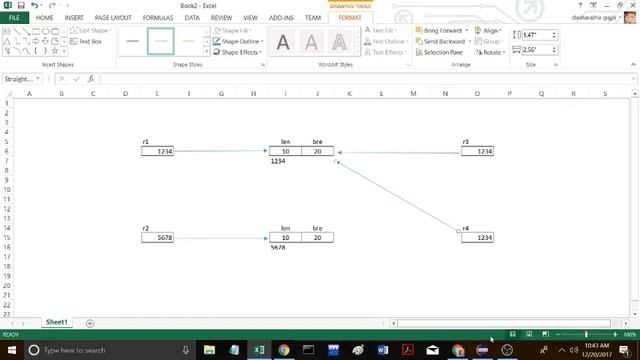
Task: Add a new sheet with plus icon
Action: [x=90, y=323]
